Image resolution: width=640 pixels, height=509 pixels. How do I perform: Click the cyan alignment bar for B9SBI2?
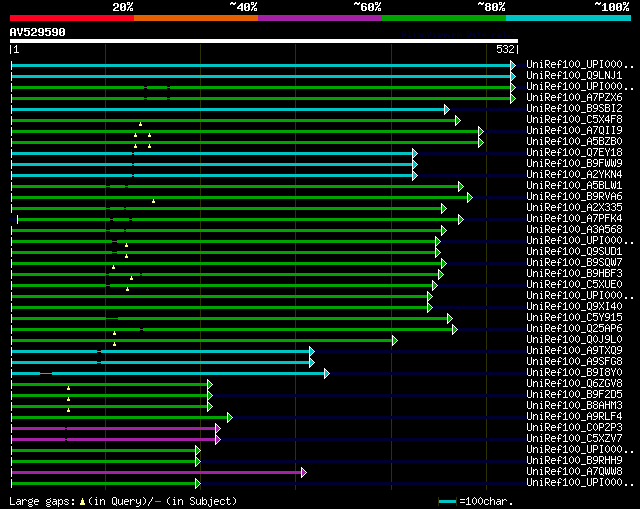coord(228,109)
